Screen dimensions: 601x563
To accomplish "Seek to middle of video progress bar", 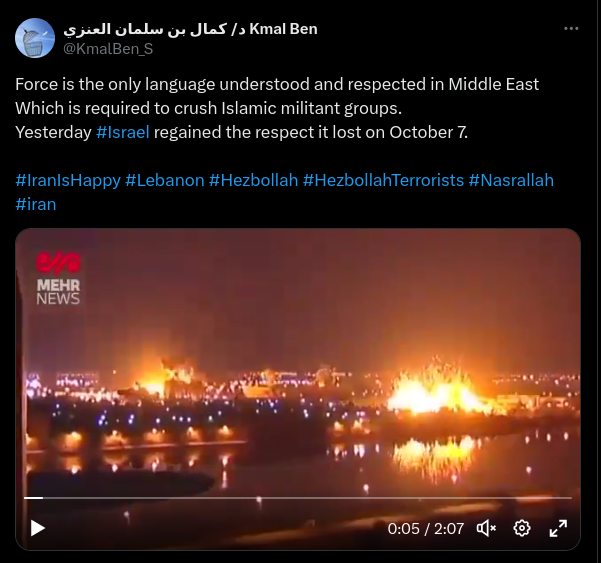I will pos(298,498).
